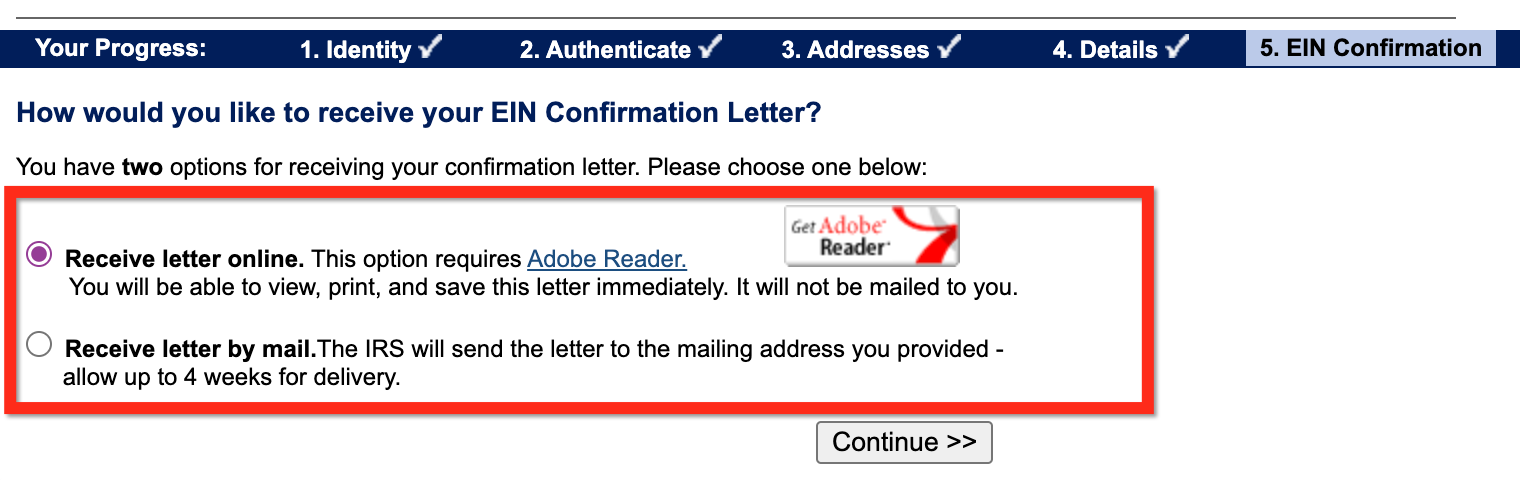Click the checkmark beside Authenticate step
Screen dimensions: 1520x480
tap(712, 47)
